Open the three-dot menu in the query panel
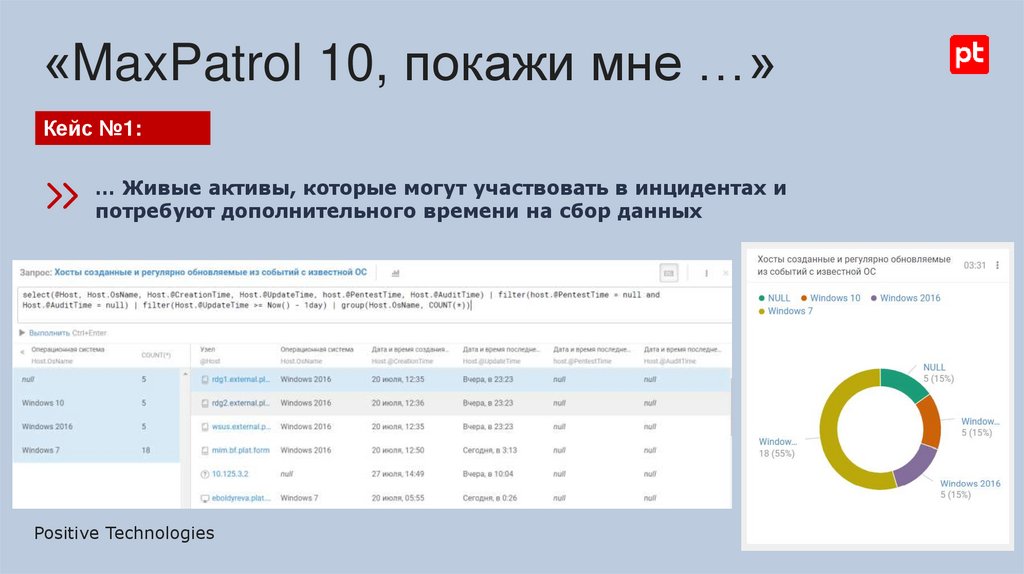This screenshot has width=1024, height=574. 706,273
